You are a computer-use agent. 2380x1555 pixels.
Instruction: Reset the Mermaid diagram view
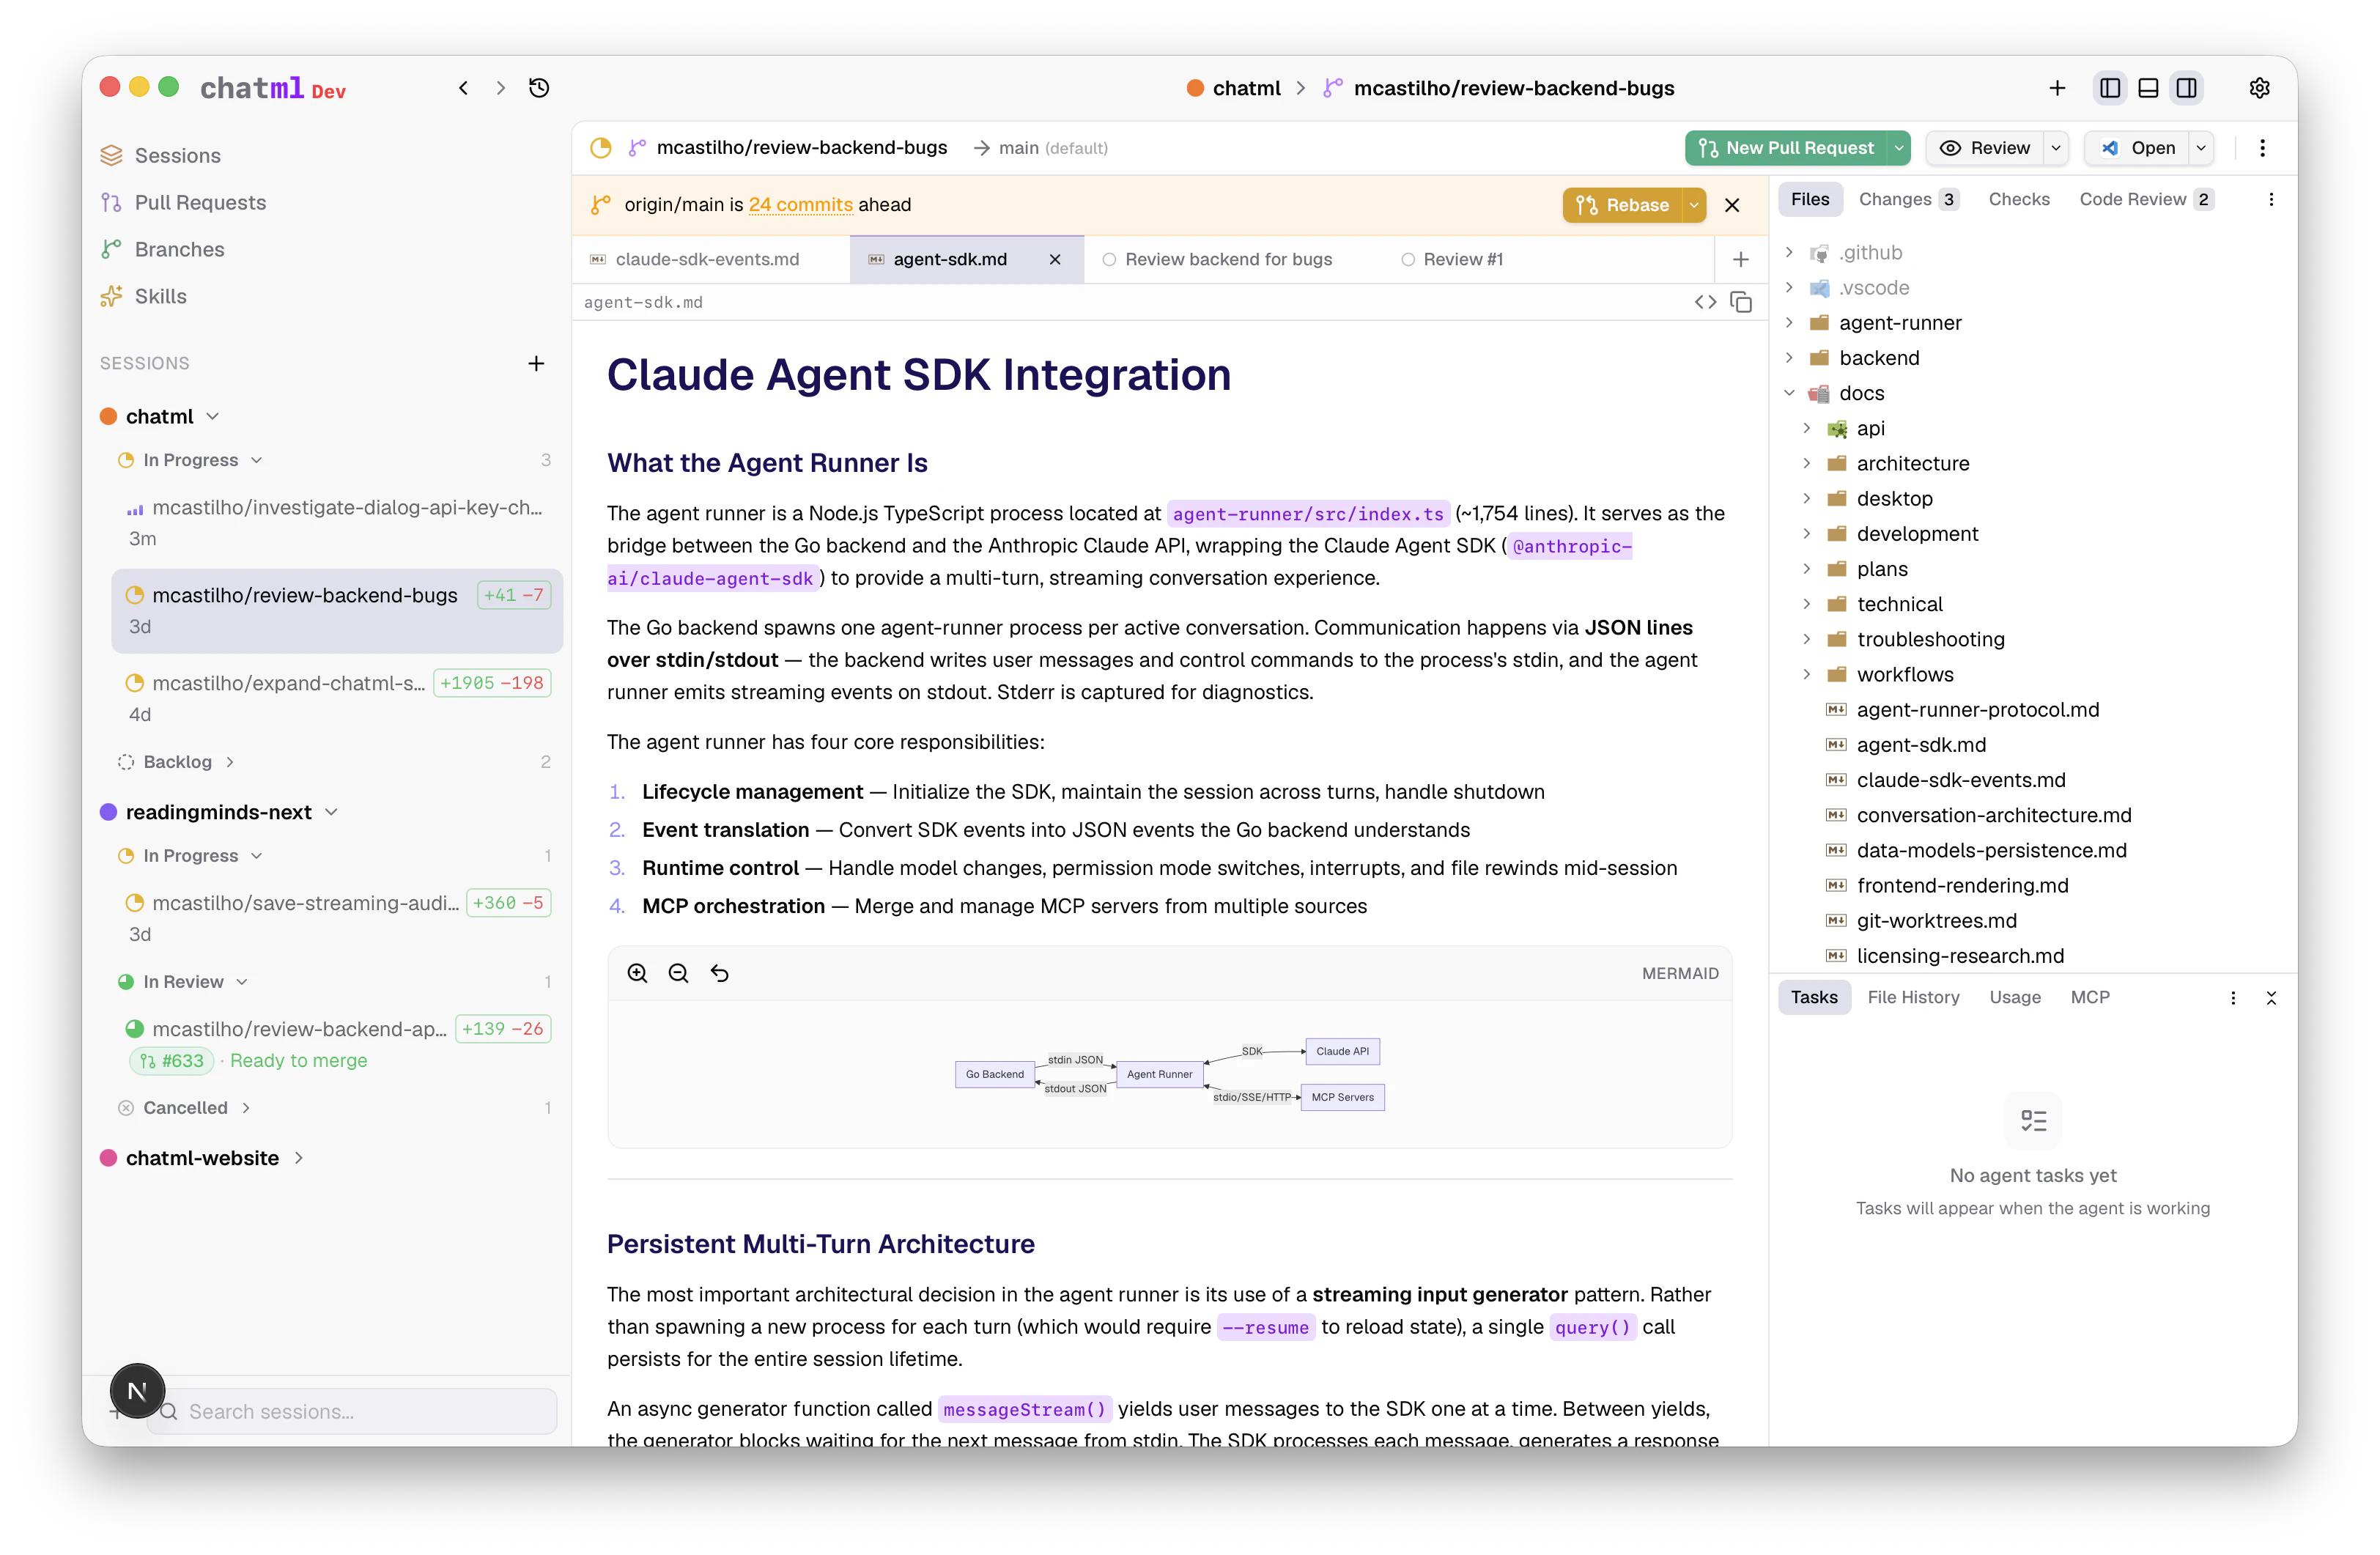pyautogui.click(x=719, y=973)
